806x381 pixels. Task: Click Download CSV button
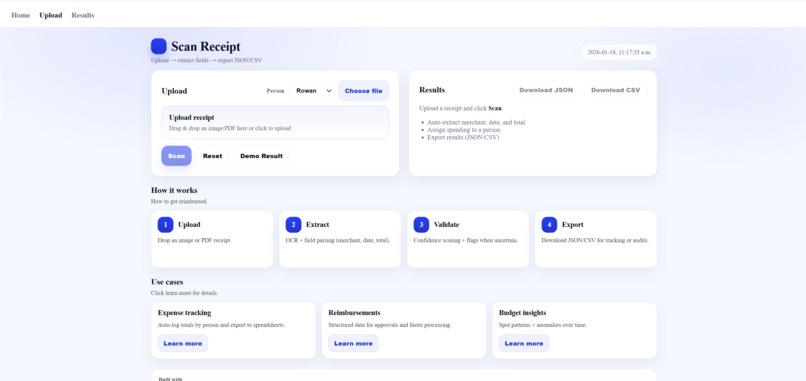click(615, 90)
